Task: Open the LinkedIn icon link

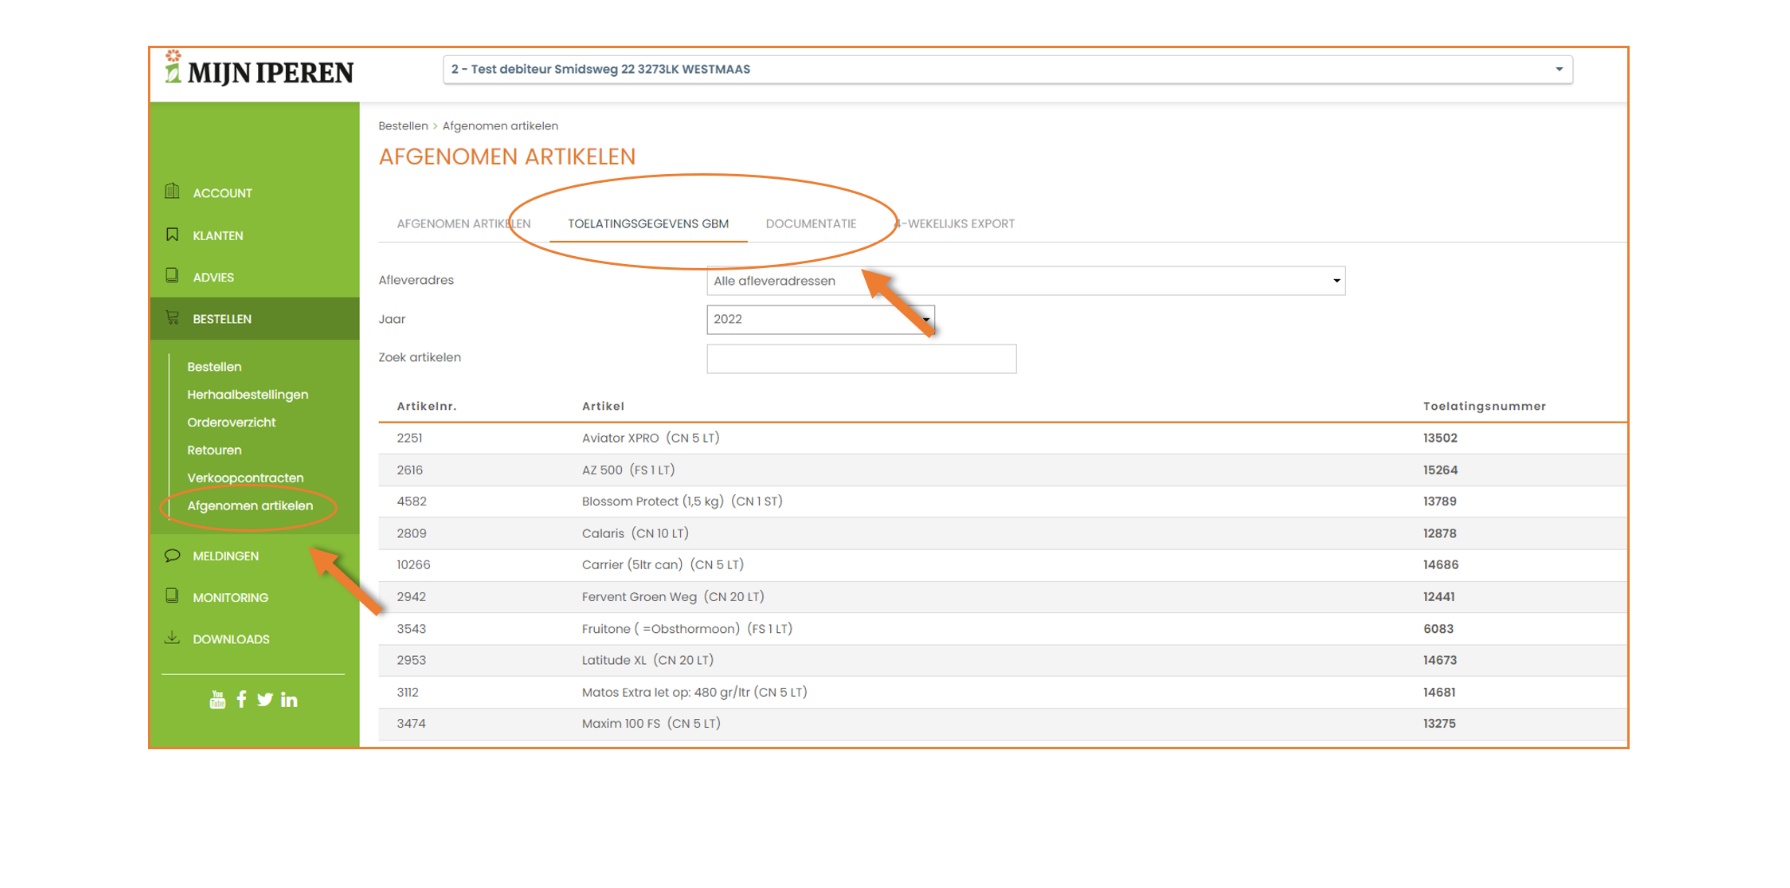Action: [289, 700]
